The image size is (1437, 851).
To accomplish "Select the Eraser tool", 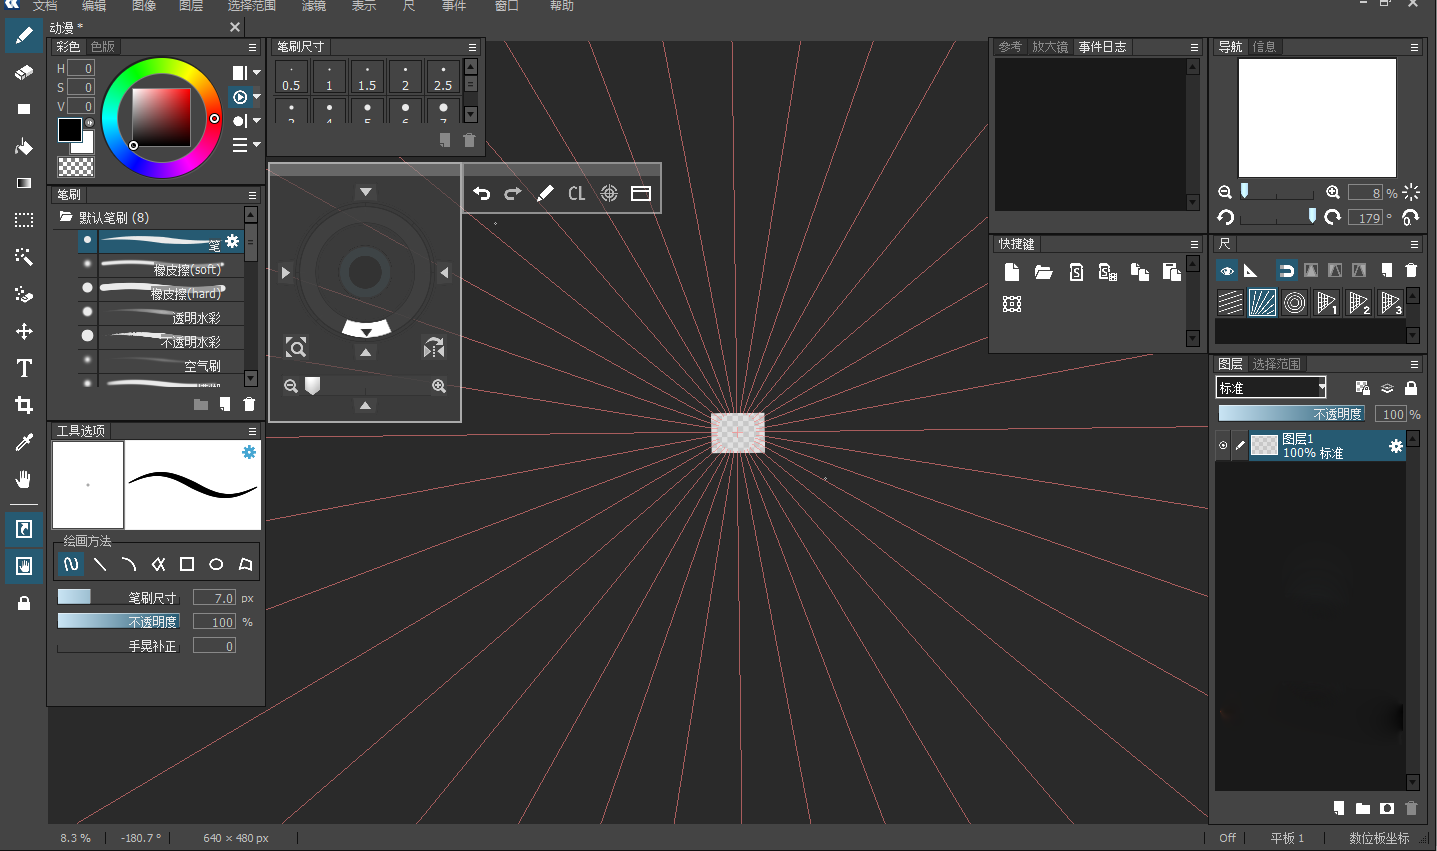I will coord(24,72).
